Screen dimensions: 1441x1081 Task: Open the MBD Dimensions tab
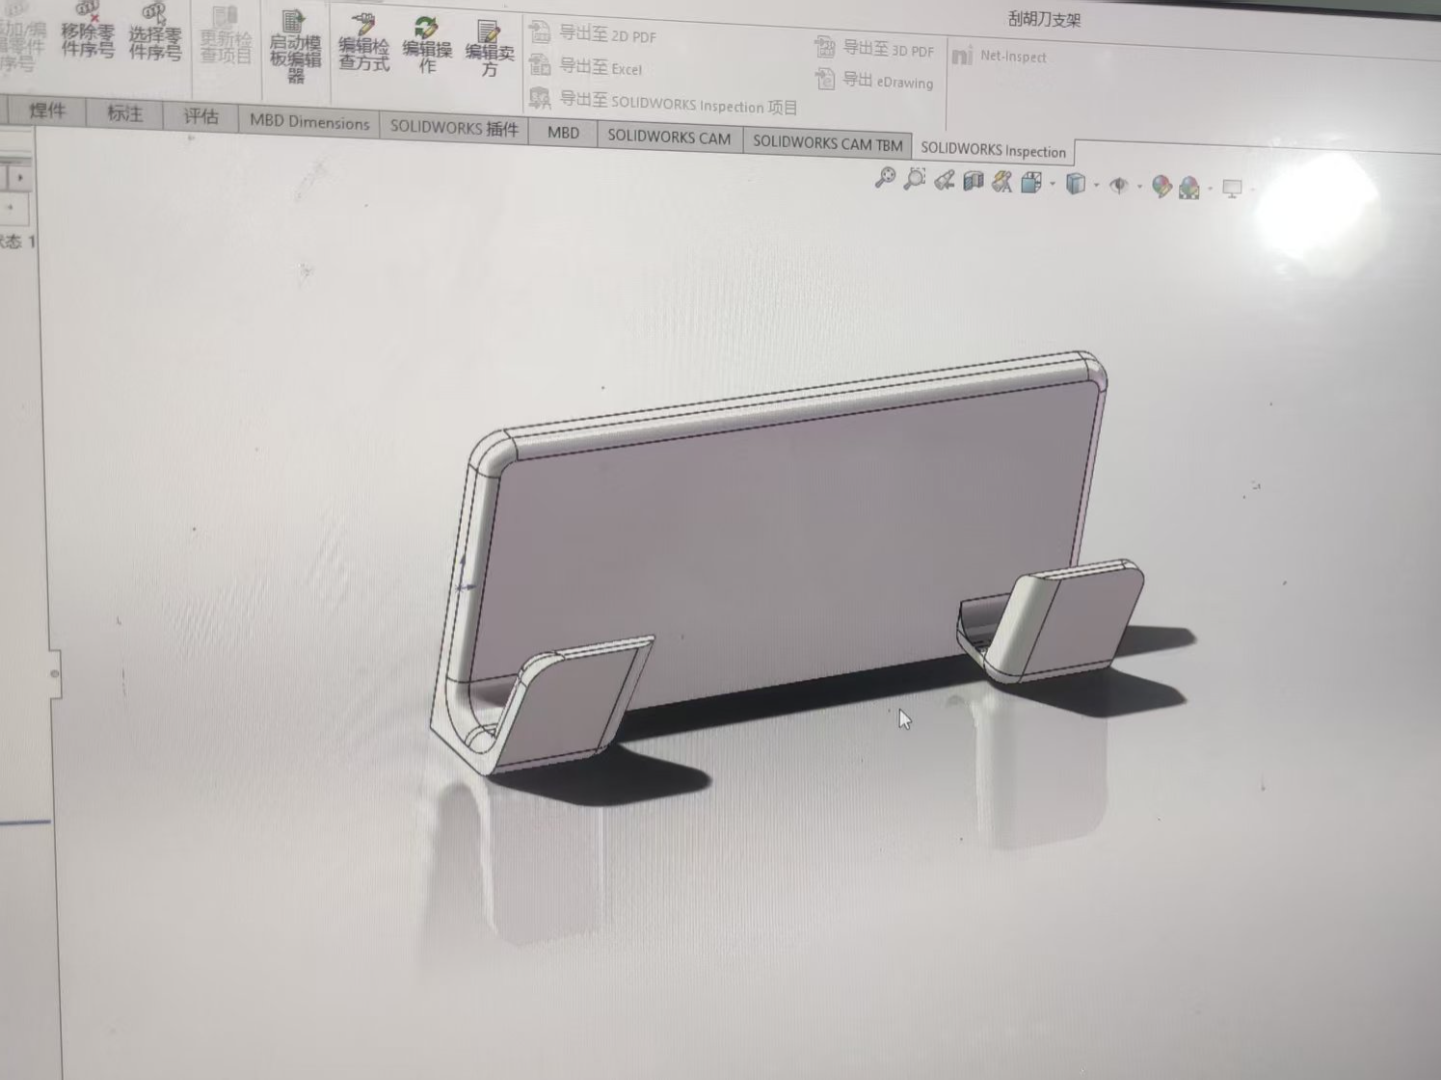(309, 122)
